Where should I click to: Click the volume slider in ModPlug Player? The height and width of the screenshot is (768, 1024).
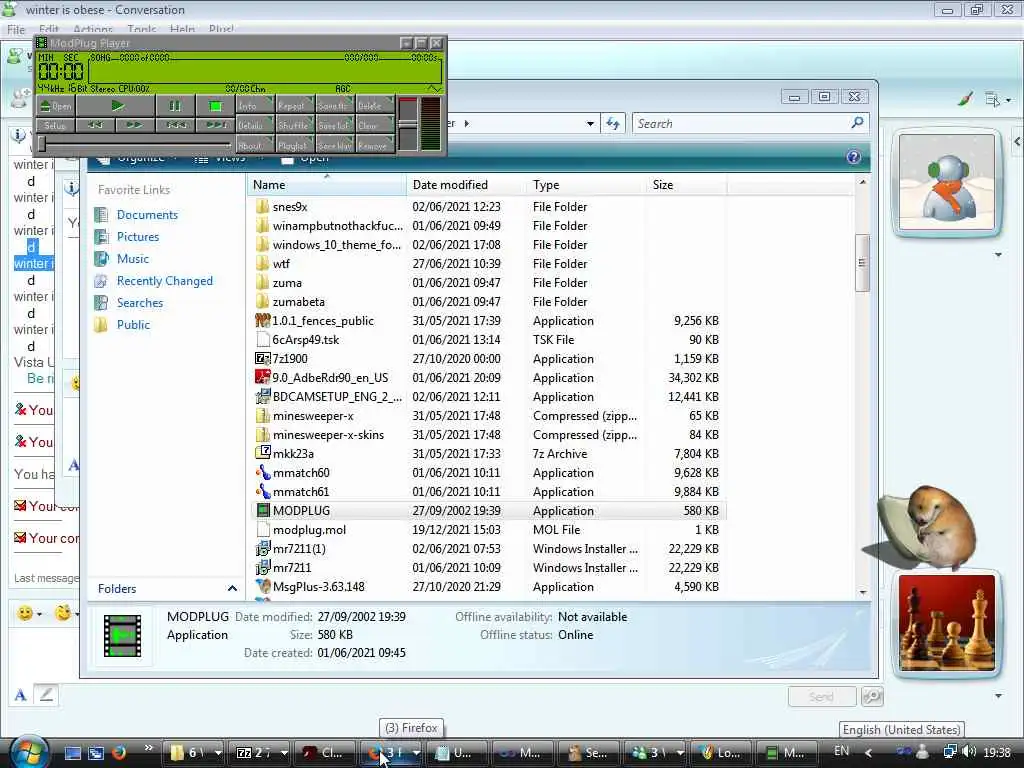[x=408, y=124]
